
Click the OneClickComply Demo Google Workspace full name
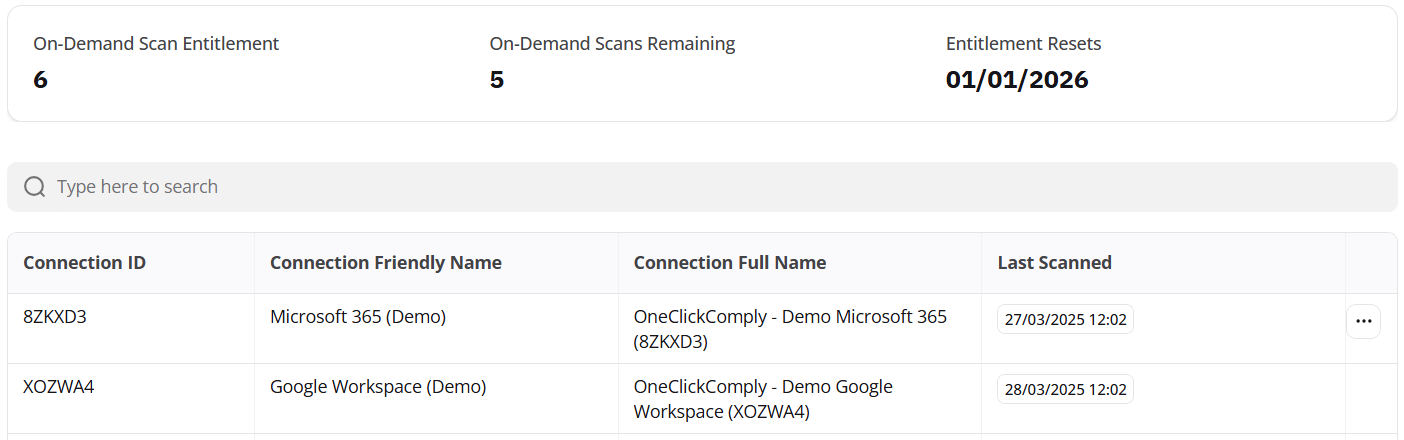pos(763,398)
